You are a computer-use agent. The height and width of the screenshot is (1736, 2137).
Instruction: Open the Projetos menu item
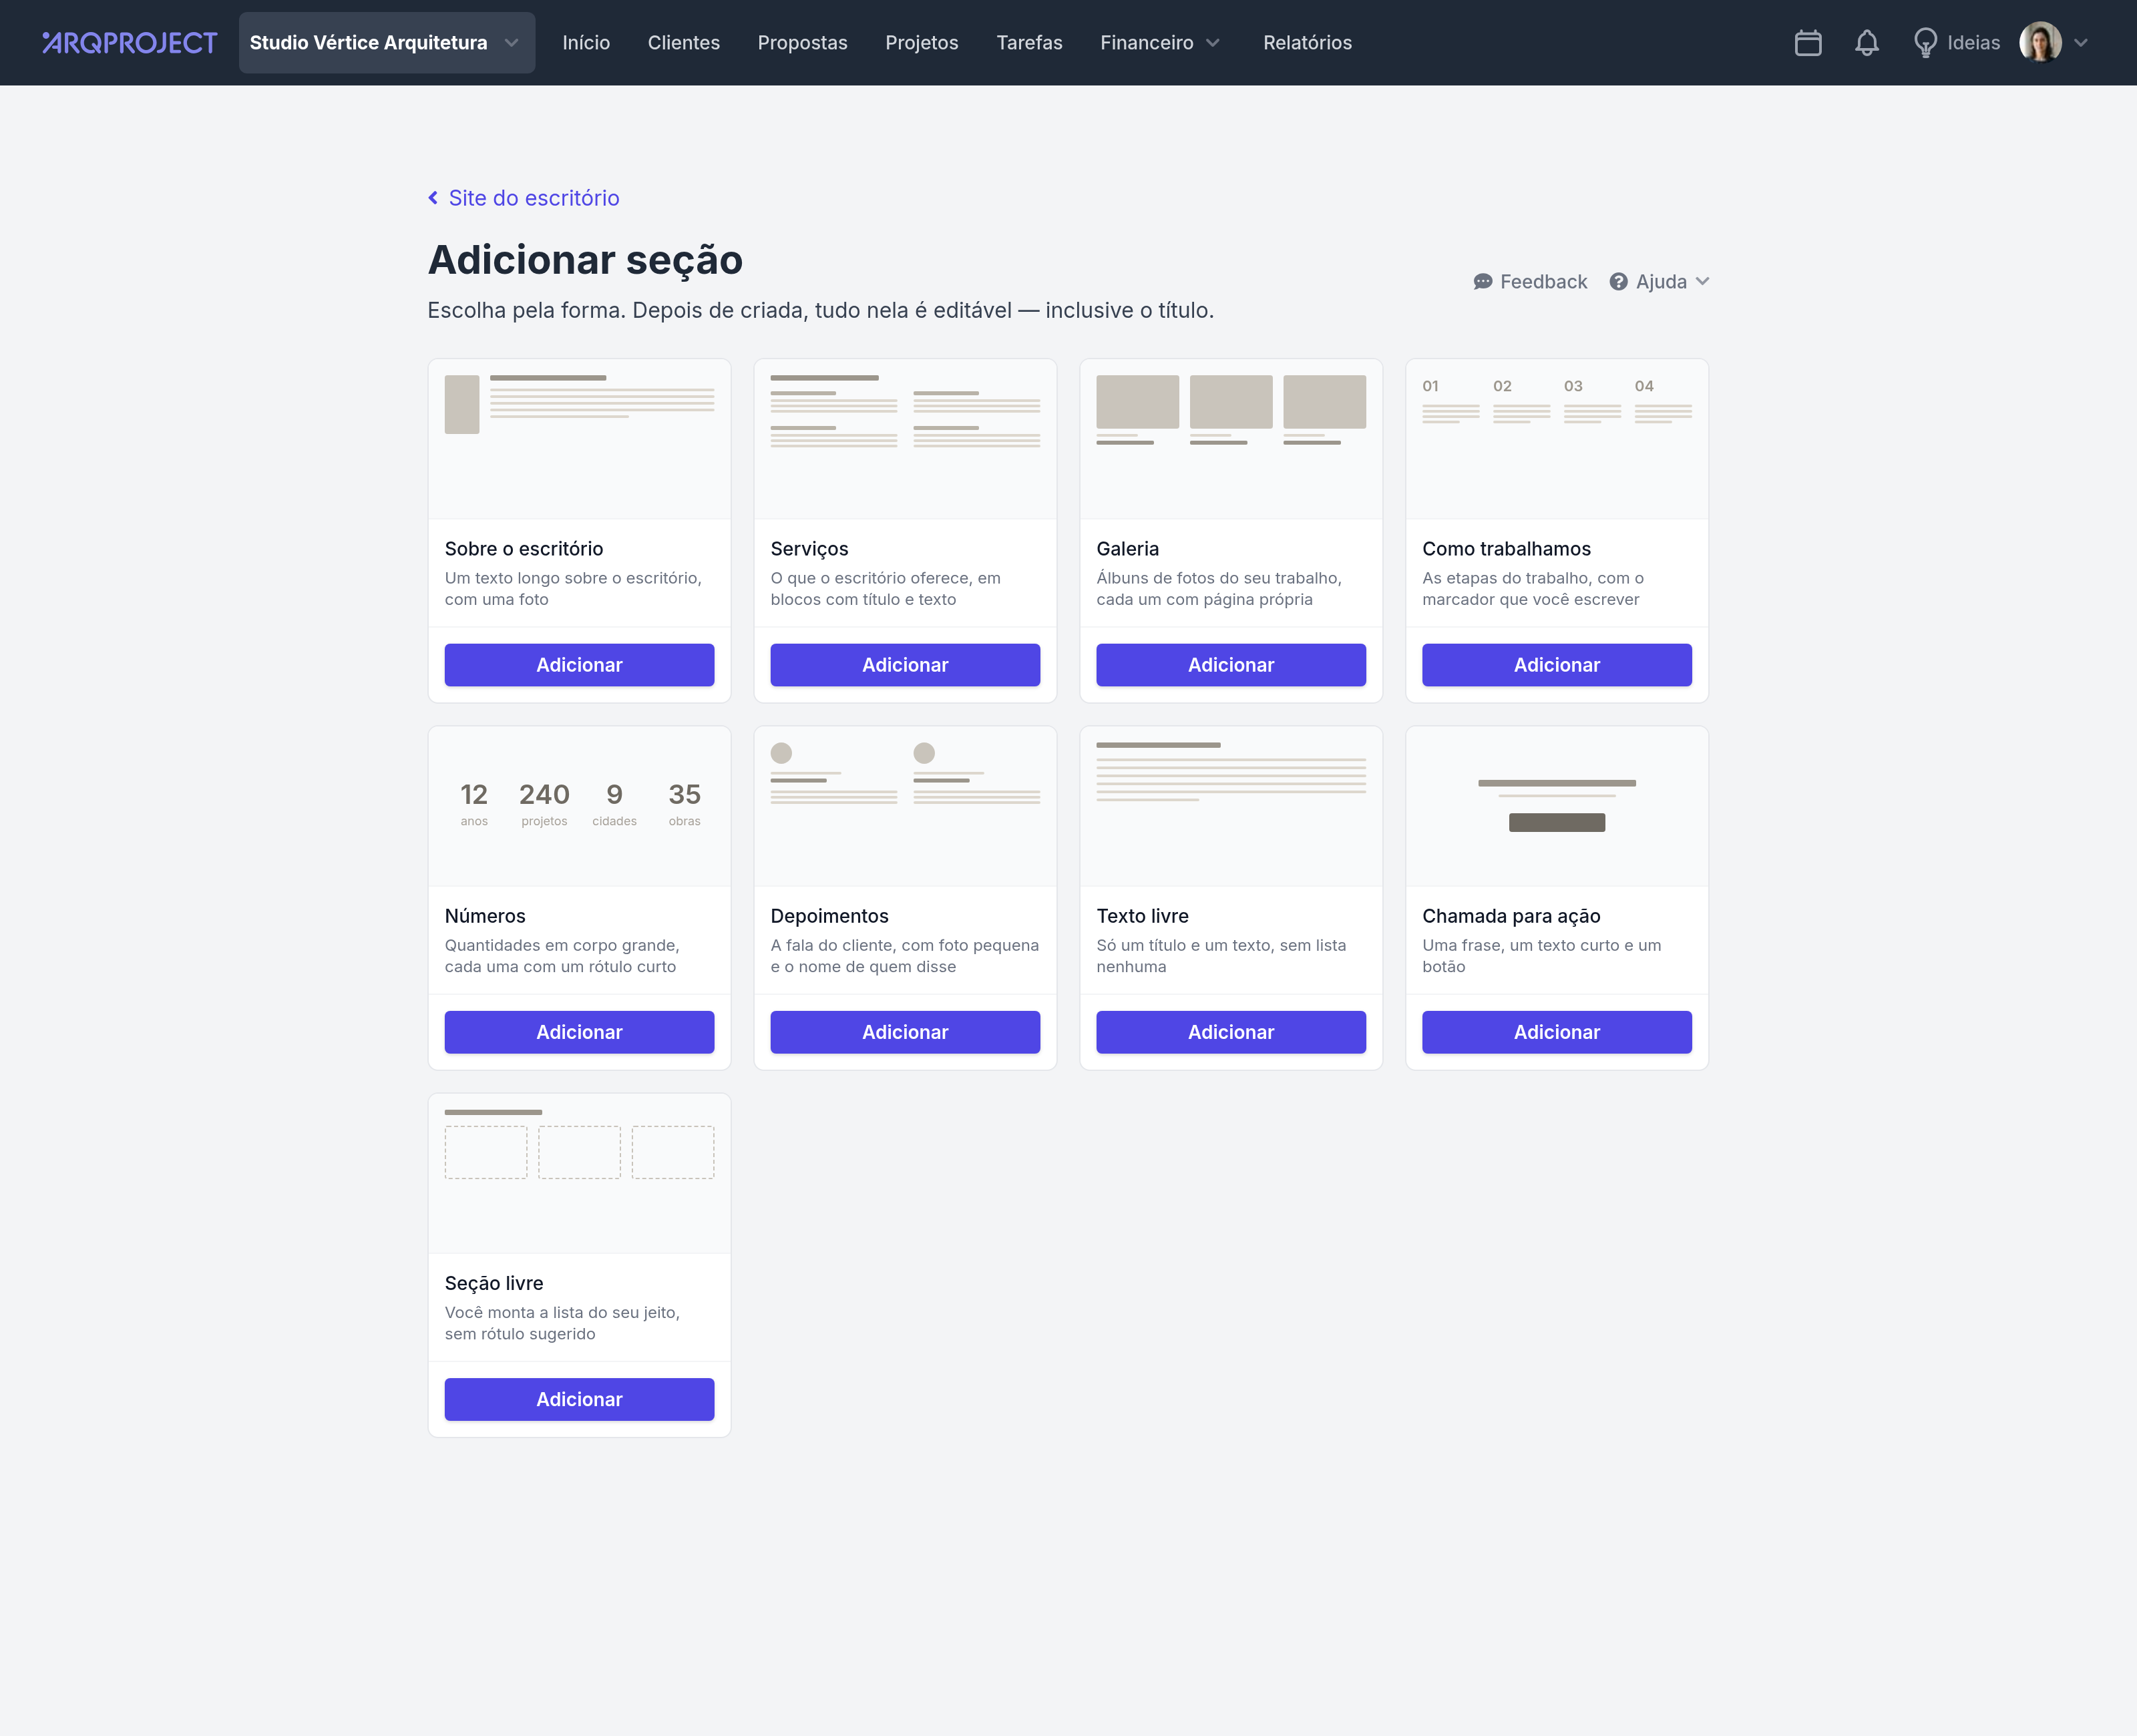[x=922, y=43]
